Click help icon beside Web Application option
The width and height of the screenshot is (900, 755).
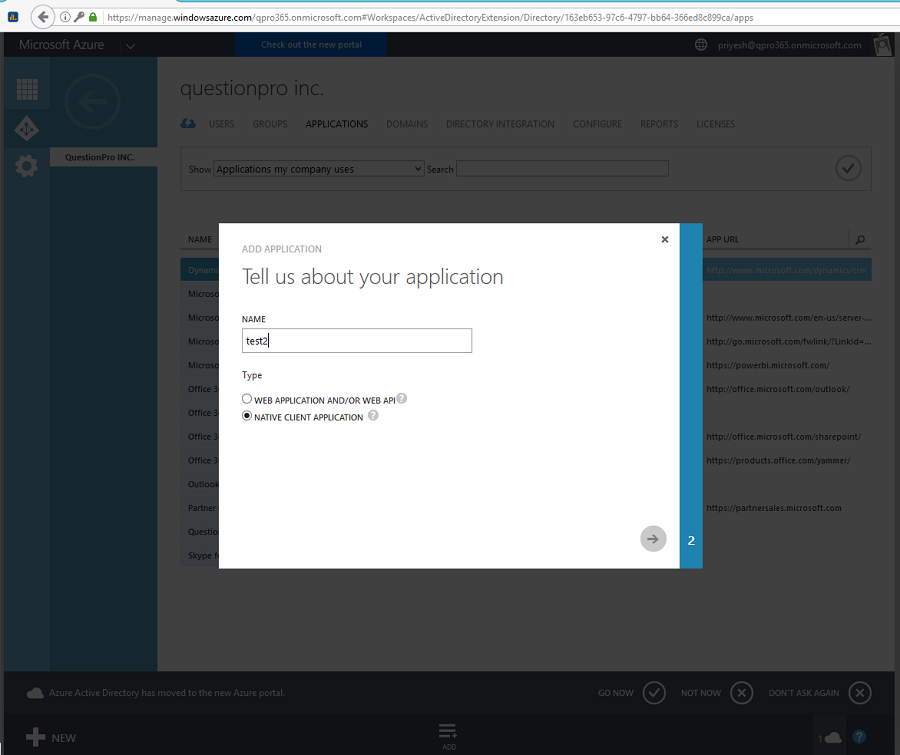pyautogui.click(x=402, y=398)
